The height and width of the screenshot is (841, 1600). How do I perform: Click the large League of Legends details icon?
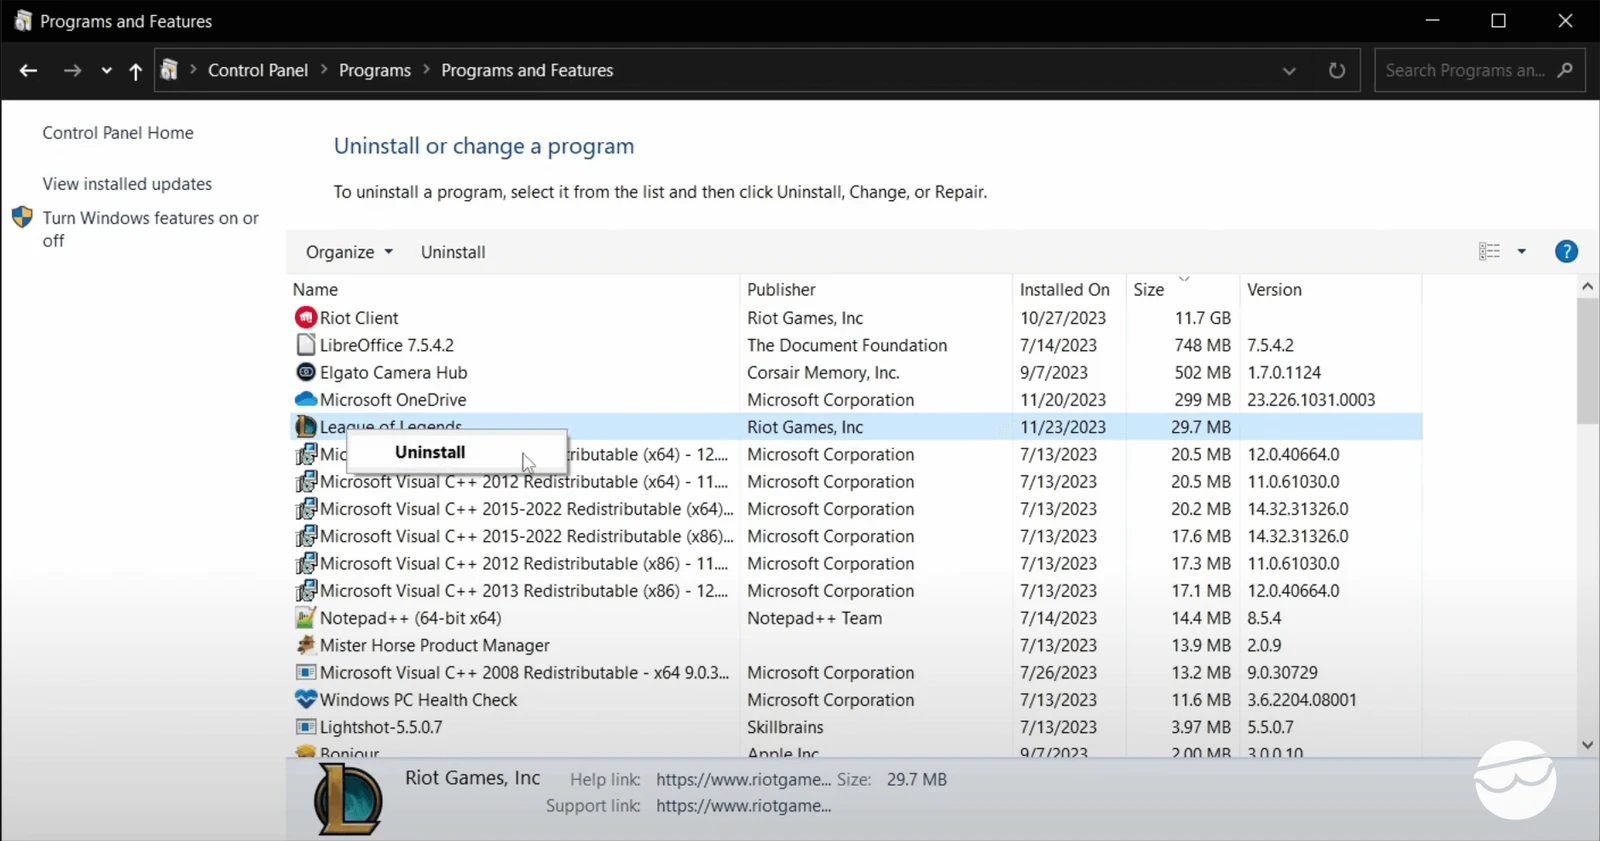348,799
